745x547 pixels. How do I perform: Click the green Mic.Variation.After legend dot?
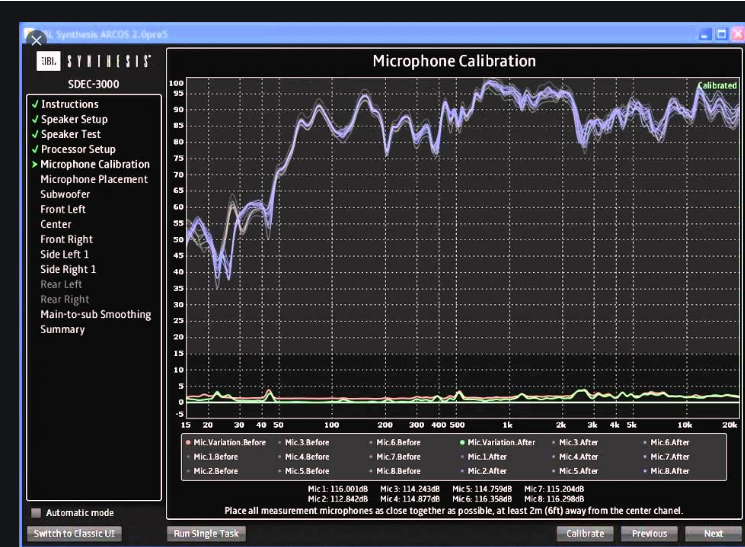coord(462,442)
